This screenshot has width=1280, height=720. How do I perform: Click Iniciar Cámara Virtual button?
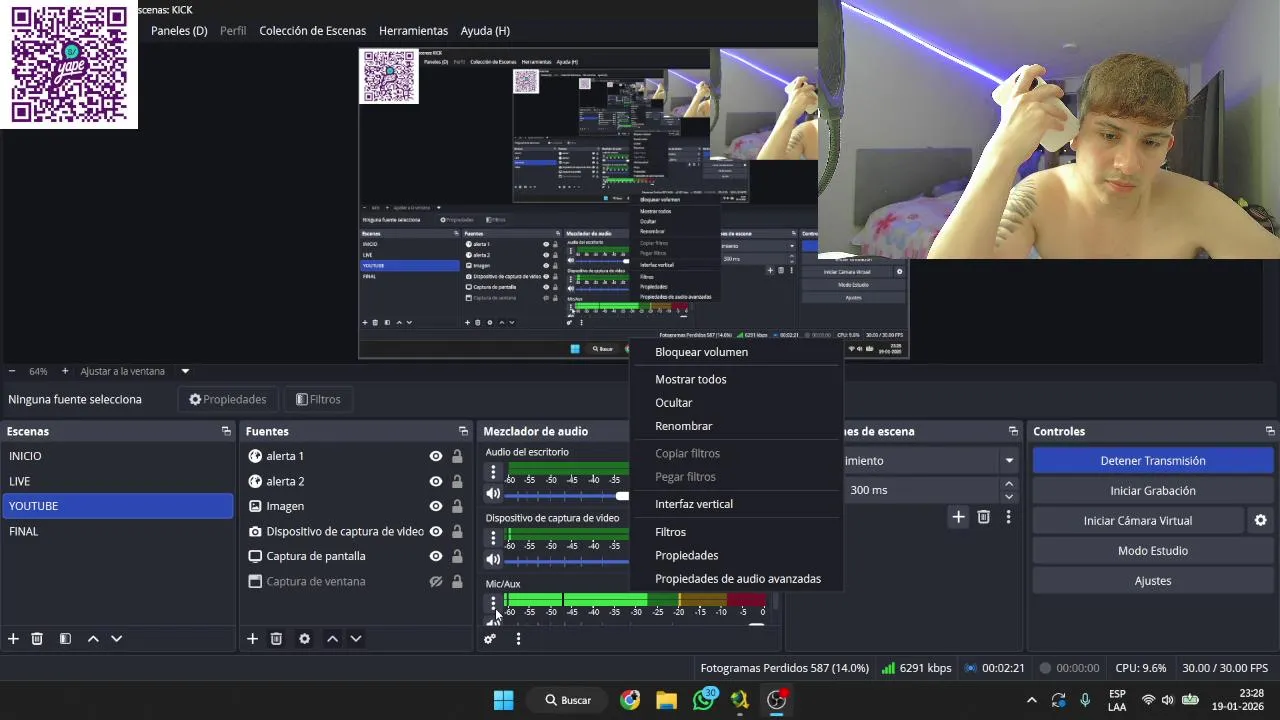[1138, 521]
